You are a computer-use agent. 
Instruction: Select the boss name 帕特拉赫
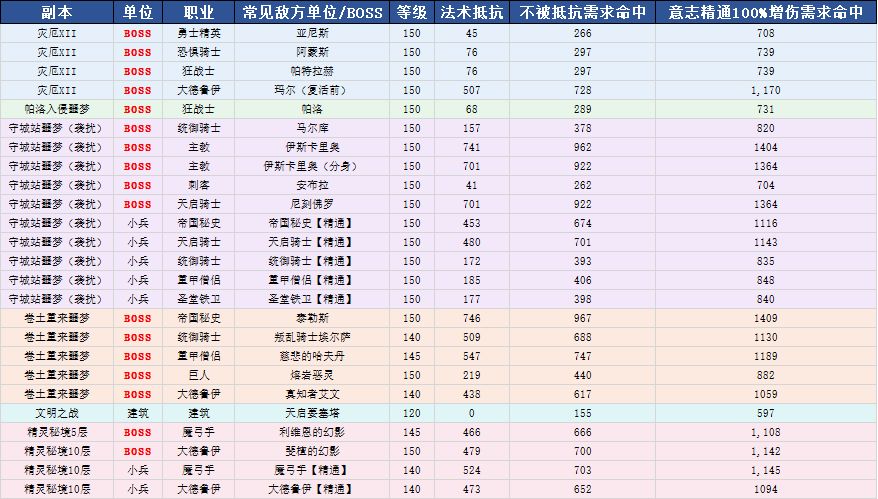point(312,72)
